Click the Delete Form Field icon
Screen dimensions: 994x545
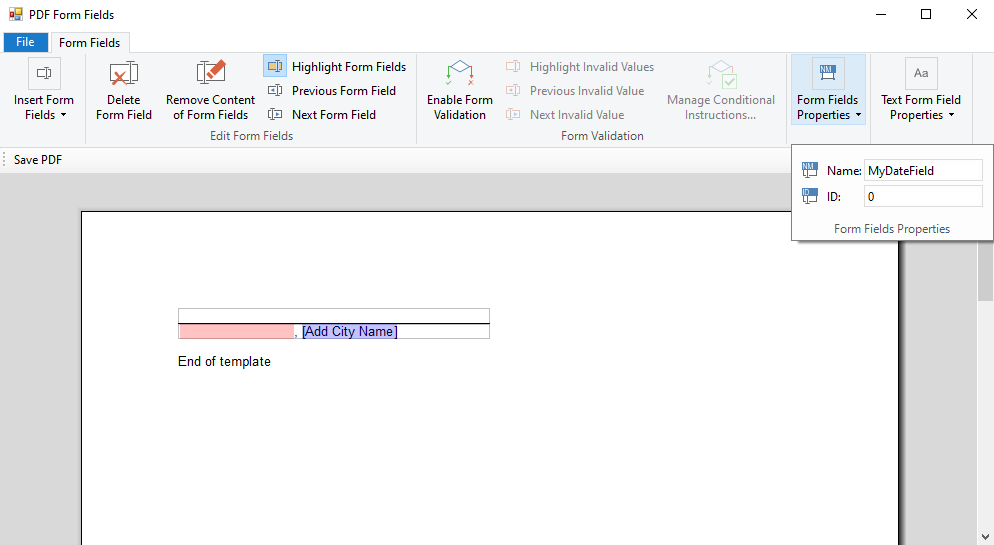click(x=124, y=74)
